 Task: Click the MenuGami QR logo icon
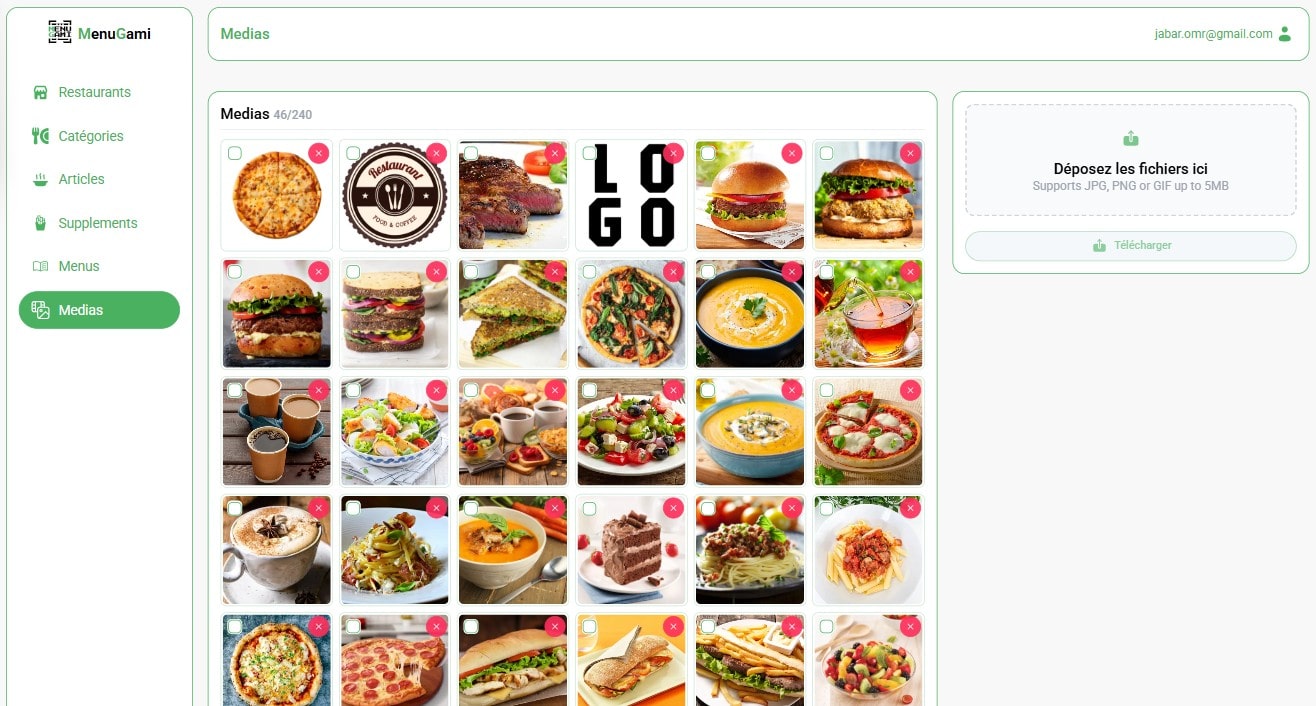60,32
